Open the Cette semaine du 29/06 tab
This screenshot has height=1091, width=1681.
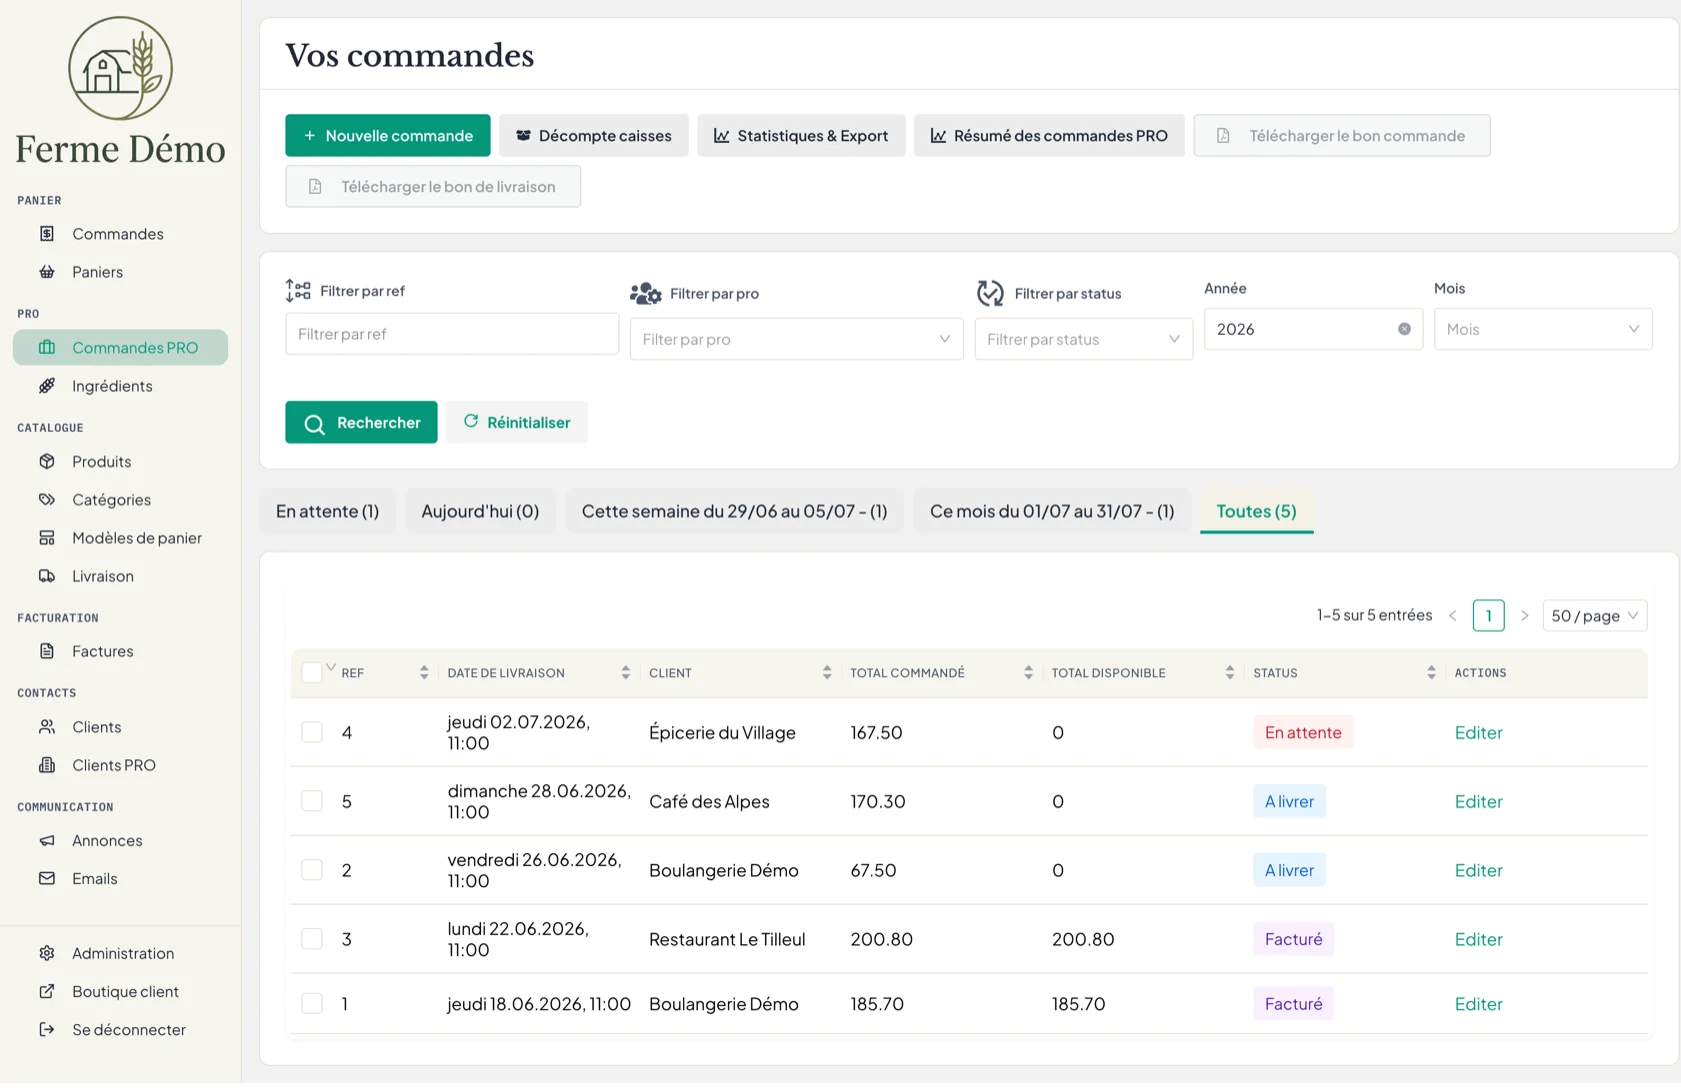[x=734, y=511]
